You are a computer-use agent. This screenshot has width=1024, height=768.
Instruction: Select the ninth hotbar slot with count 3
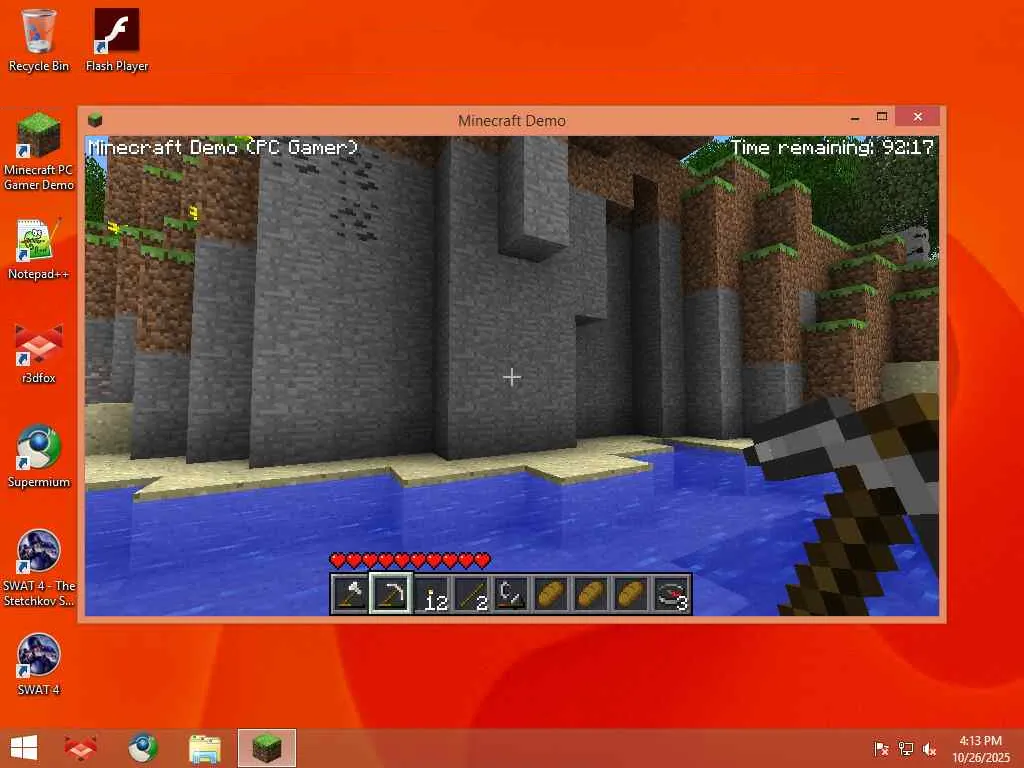point(671,594)
